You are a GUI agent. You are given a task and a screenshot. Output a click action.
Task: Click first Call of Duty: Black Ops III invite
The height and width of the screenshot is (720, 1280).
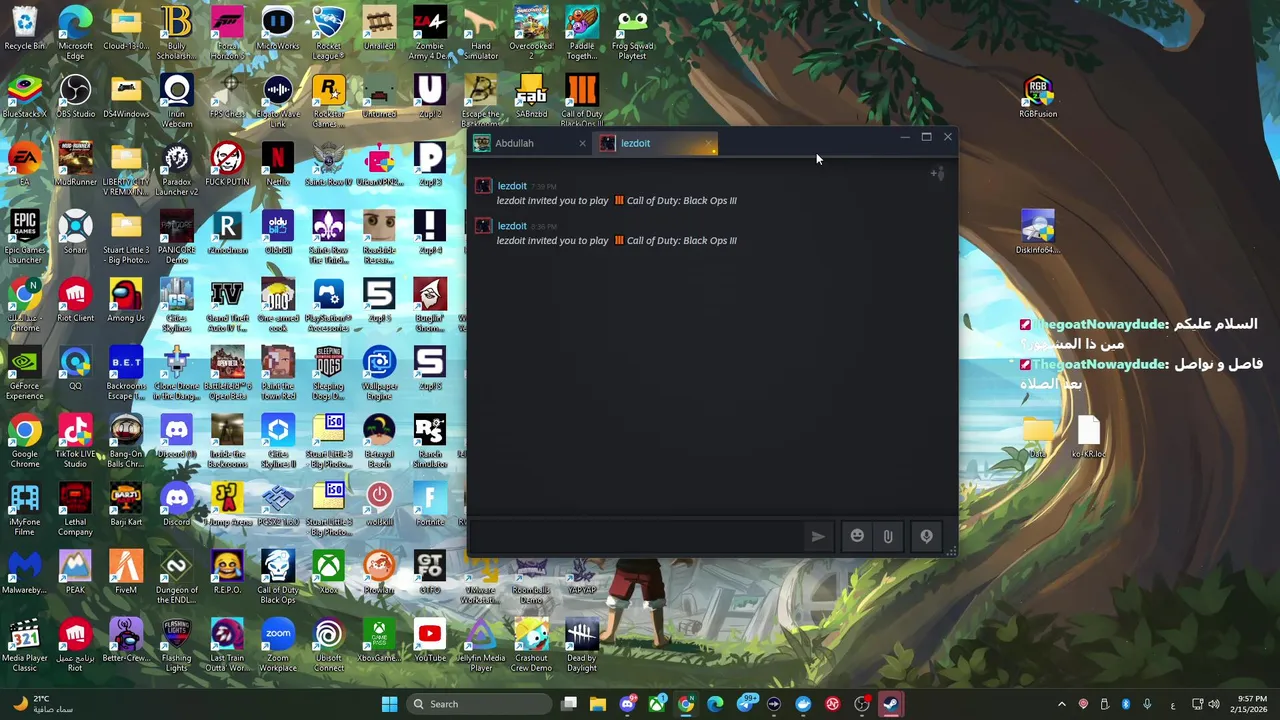(681, 200)
